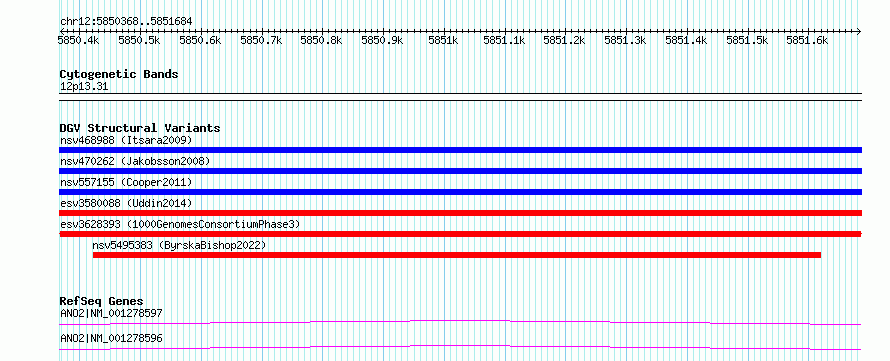Click the red bar for nsv5495383
Image resolution: width=890 pixels, height=361 pixels.
(457, 255)
